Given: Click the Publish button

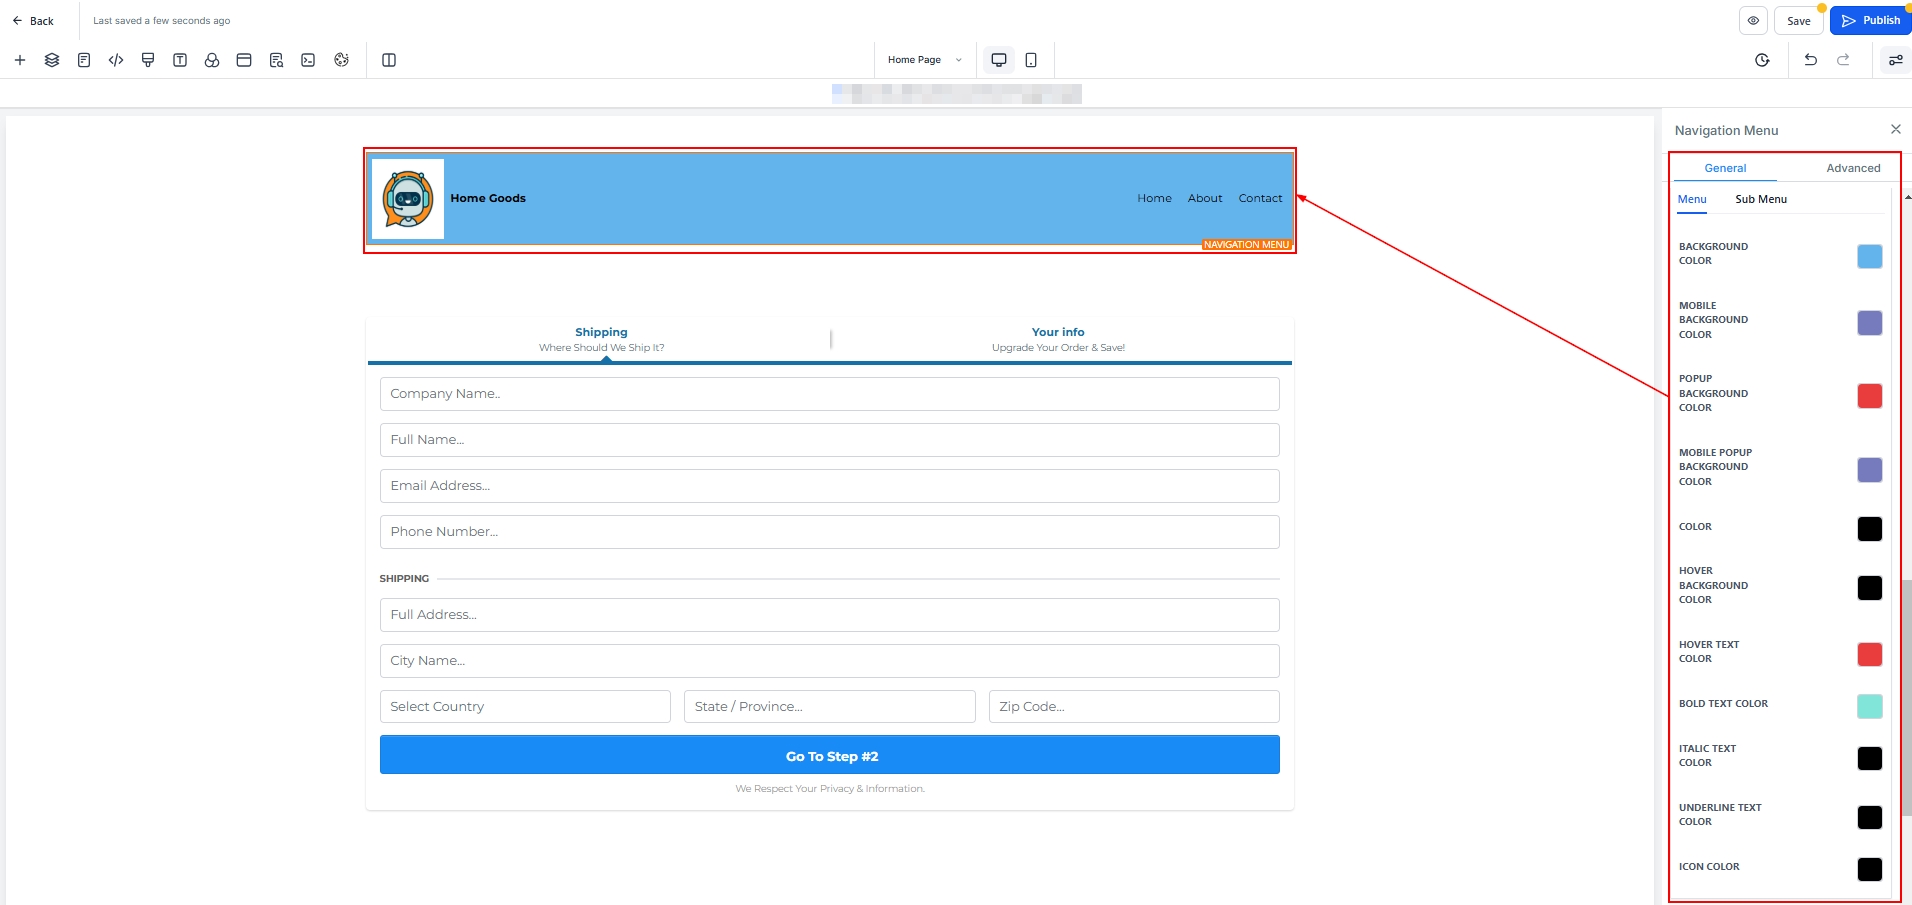Looking at the screenshot, I should [1870, 20].
